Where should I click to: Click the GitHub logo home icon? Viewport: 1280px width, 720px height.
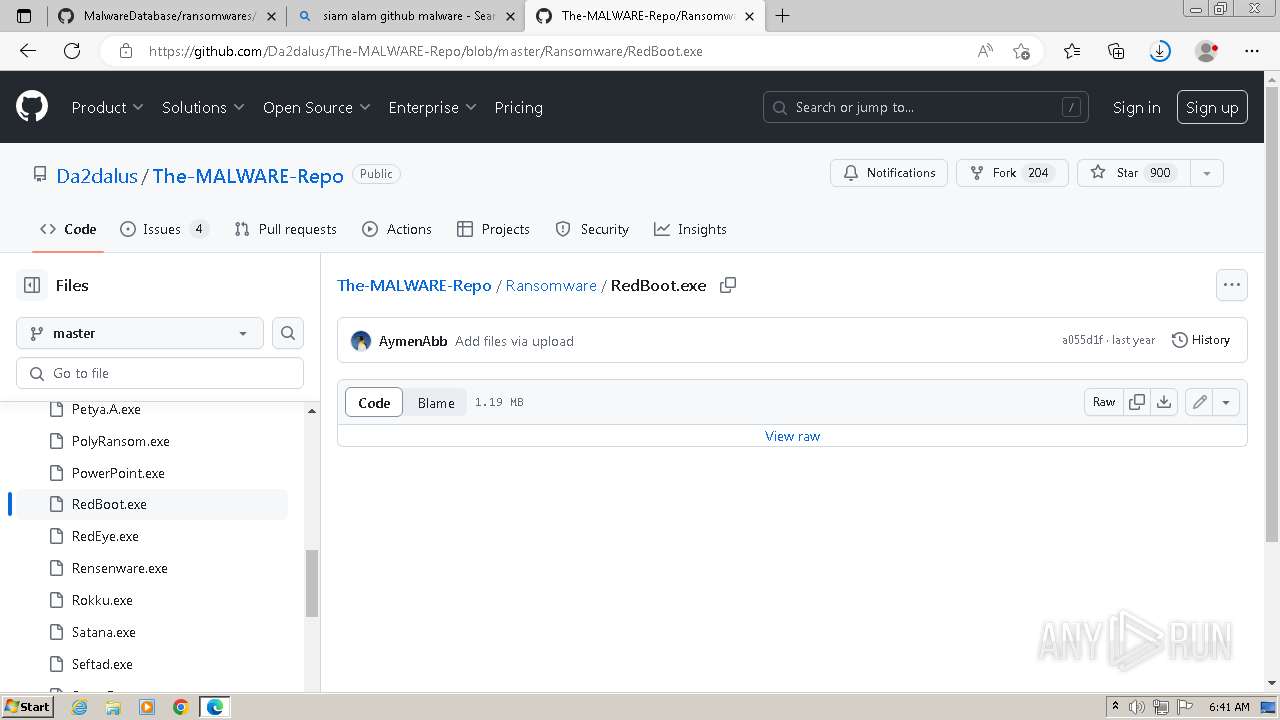(32, 107)
